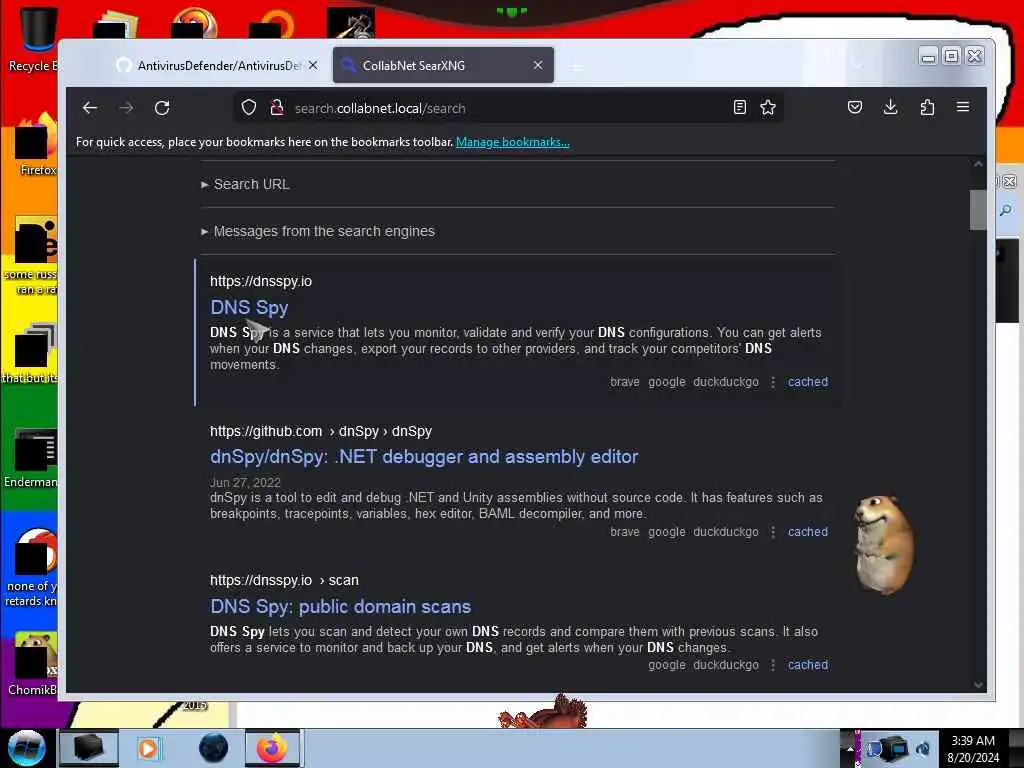Click the brave engine label on DNS Spy result

point(624,381)
